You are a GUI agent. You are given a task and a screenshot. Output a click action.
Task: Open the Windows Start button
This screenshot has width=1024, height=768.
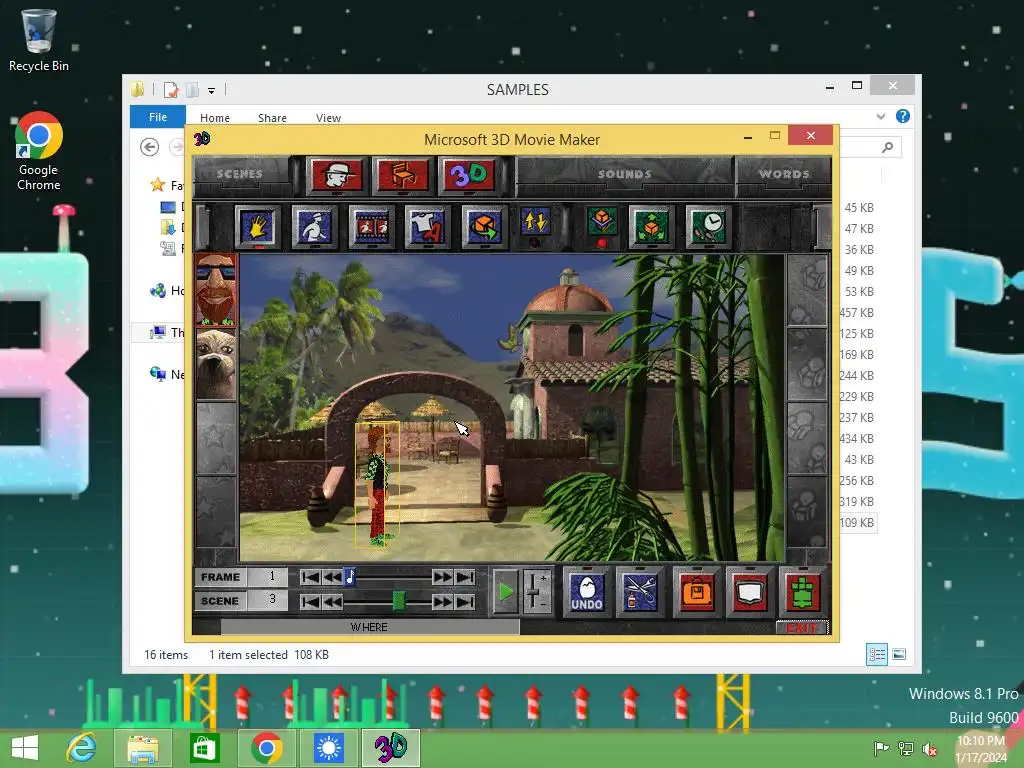25,748
